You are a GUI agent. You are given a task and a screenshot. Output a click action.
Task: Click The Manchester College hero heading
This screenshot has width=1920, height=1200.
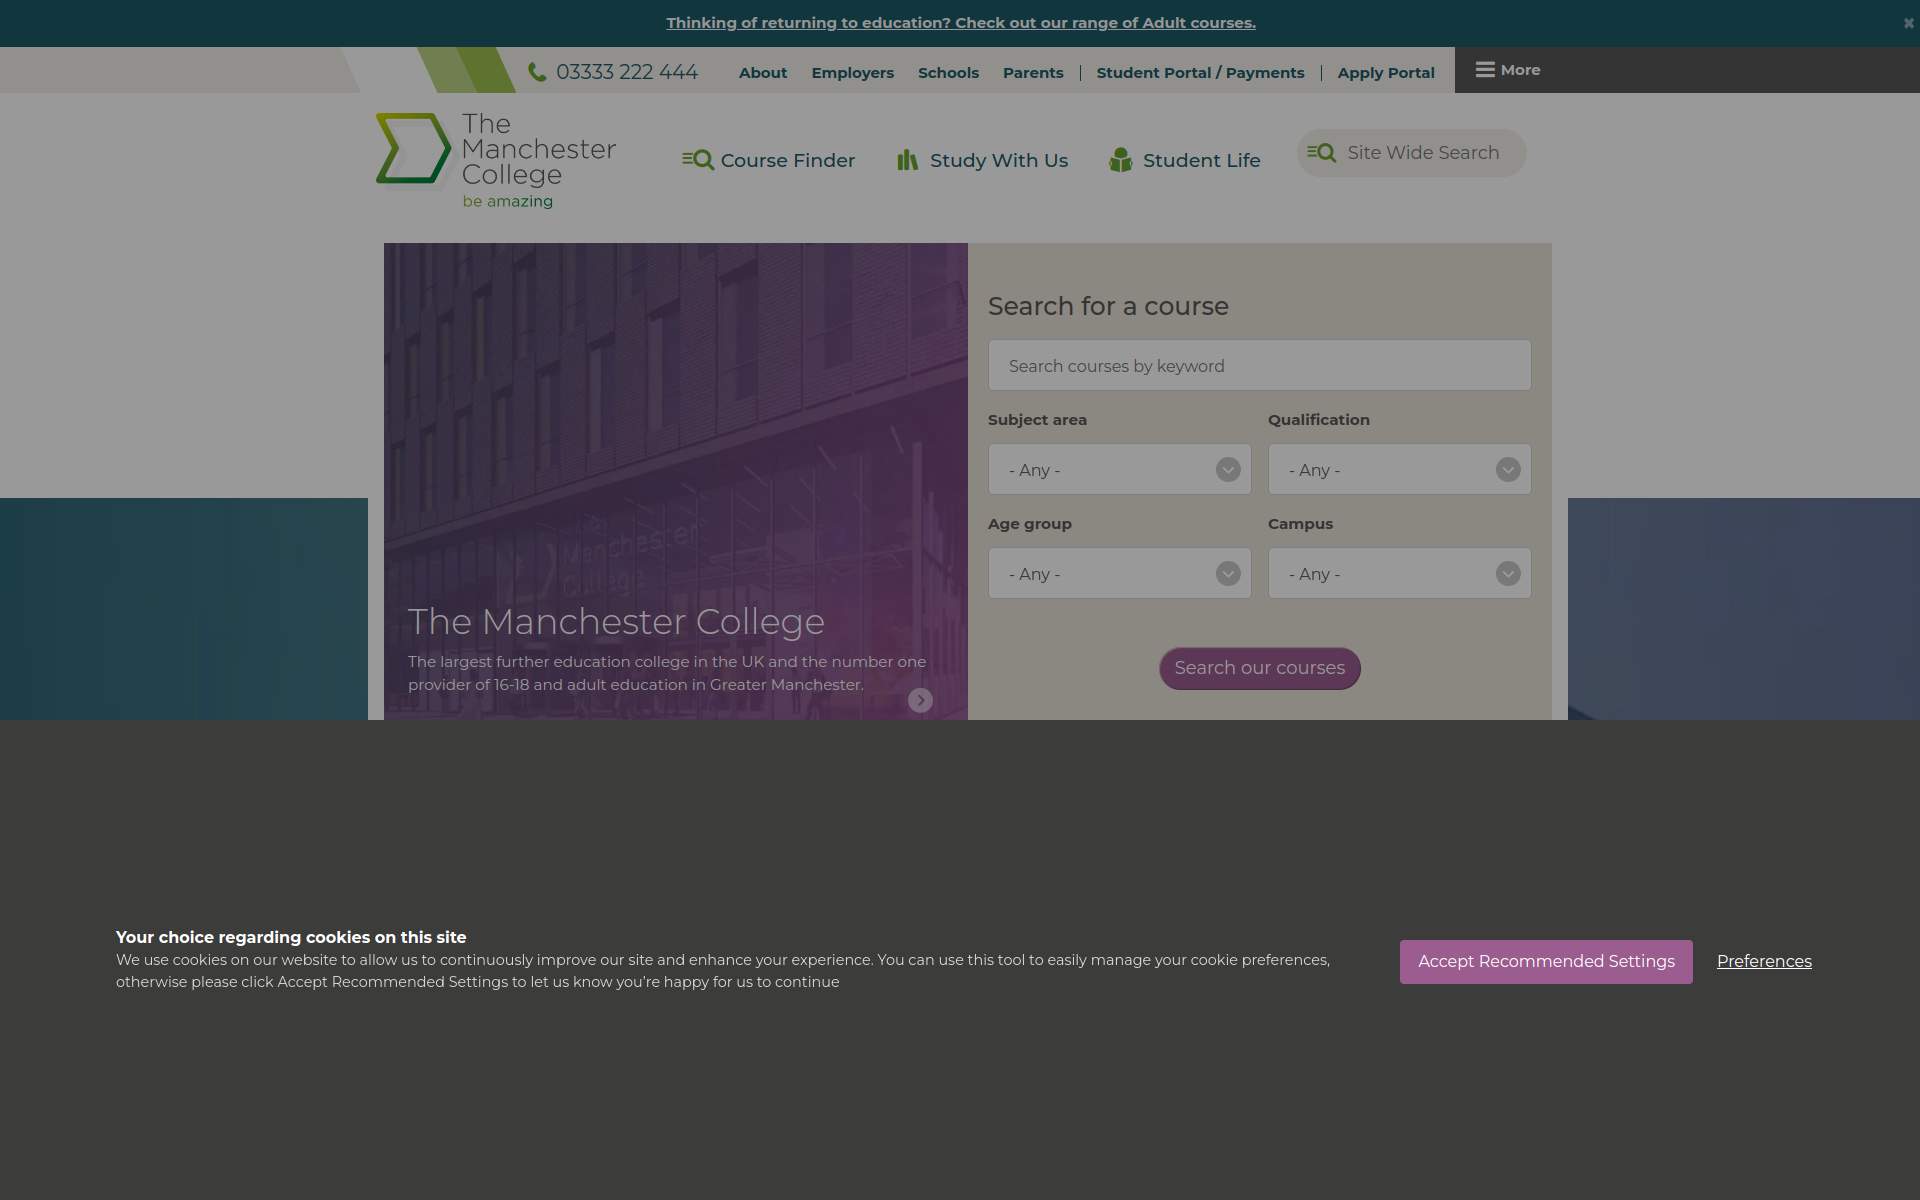(x=616, y=622)
